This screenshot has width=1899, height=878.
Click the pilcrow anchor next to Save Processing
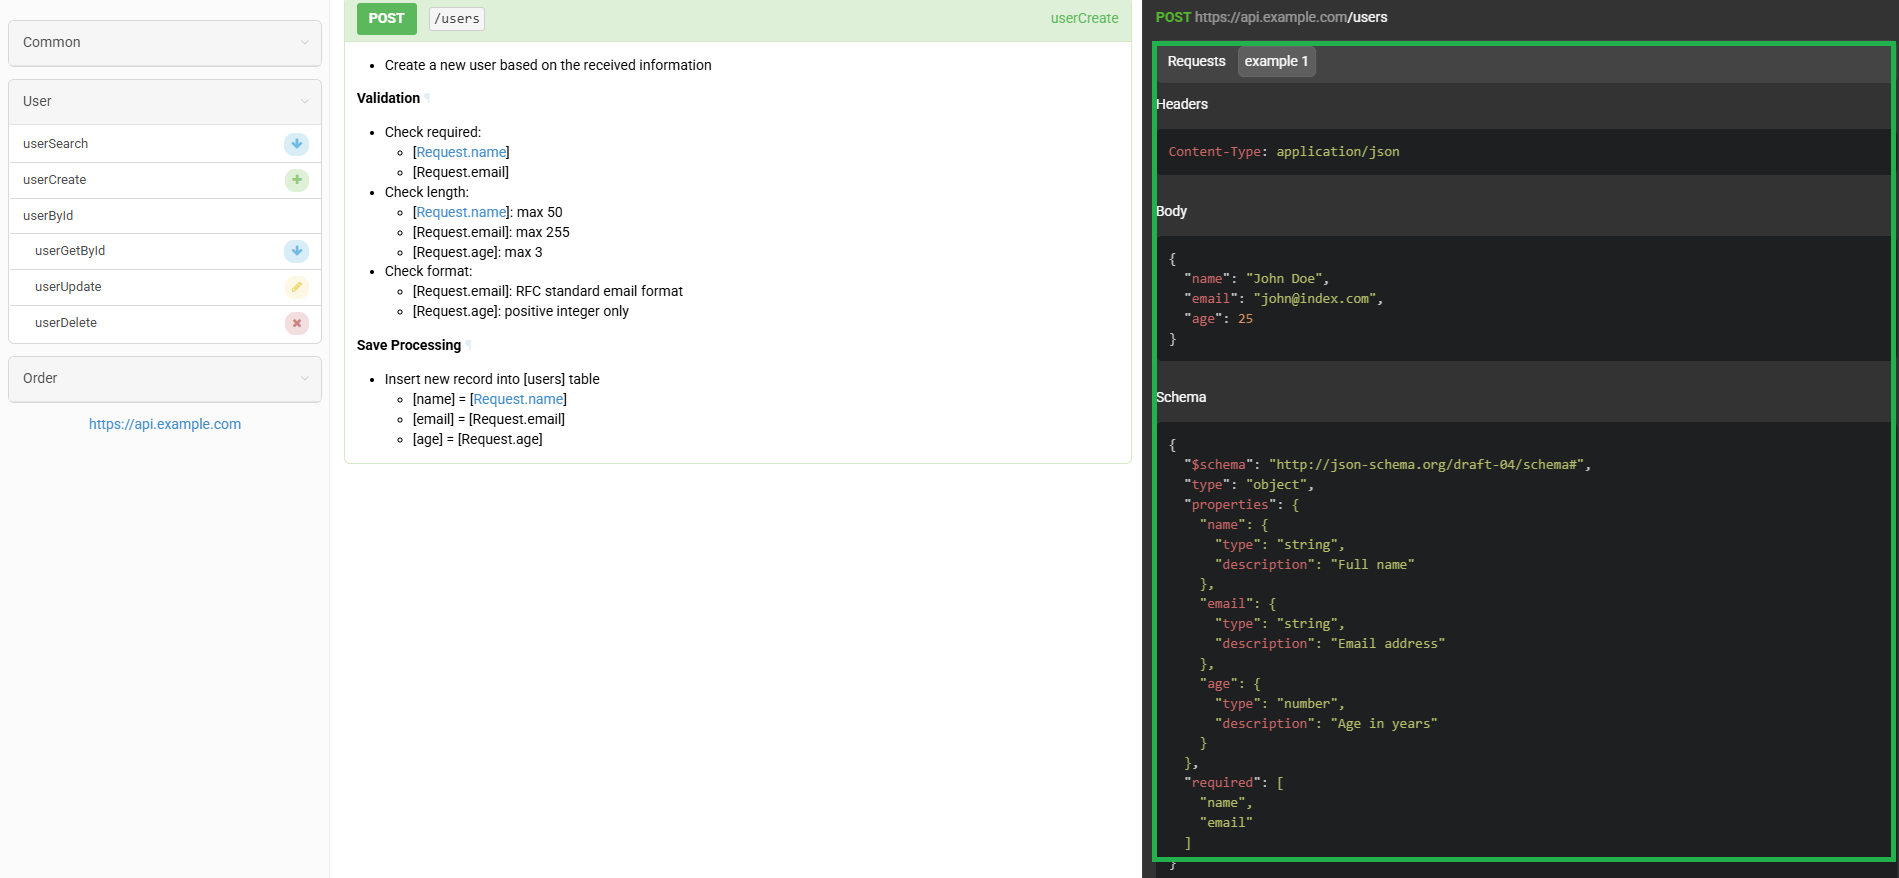click(469, 345)
